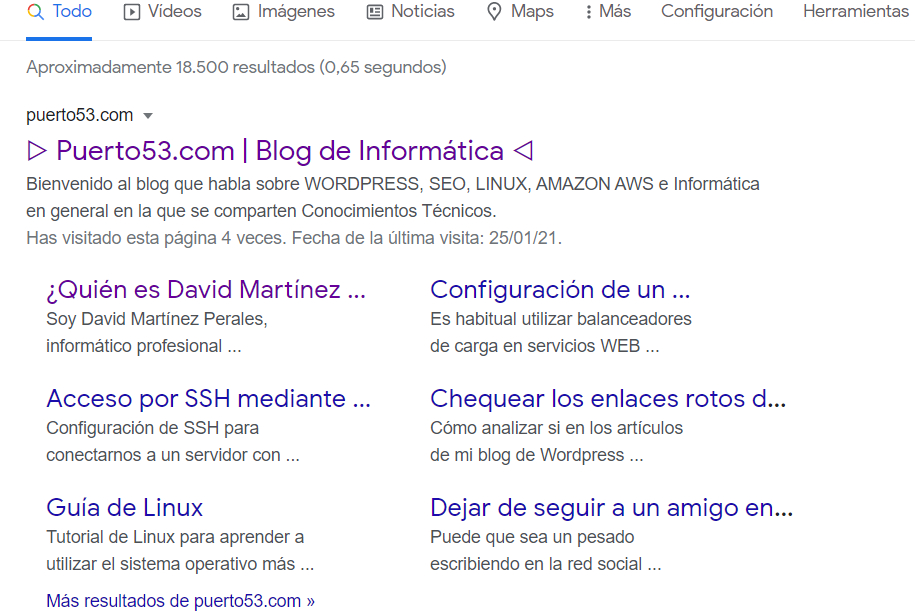
Task: Open the Chequear los enlaces rotos sitelink
Action: click(608, 399)
